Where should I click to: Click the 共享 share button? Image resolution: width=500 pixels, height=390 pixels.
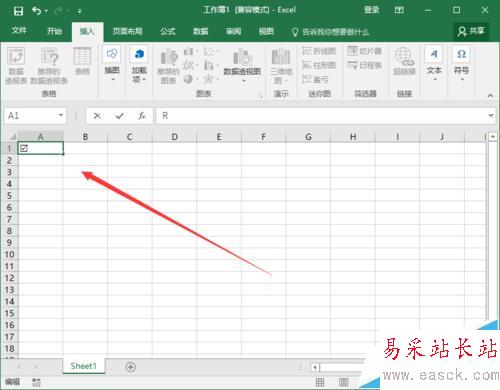[471, 31]
